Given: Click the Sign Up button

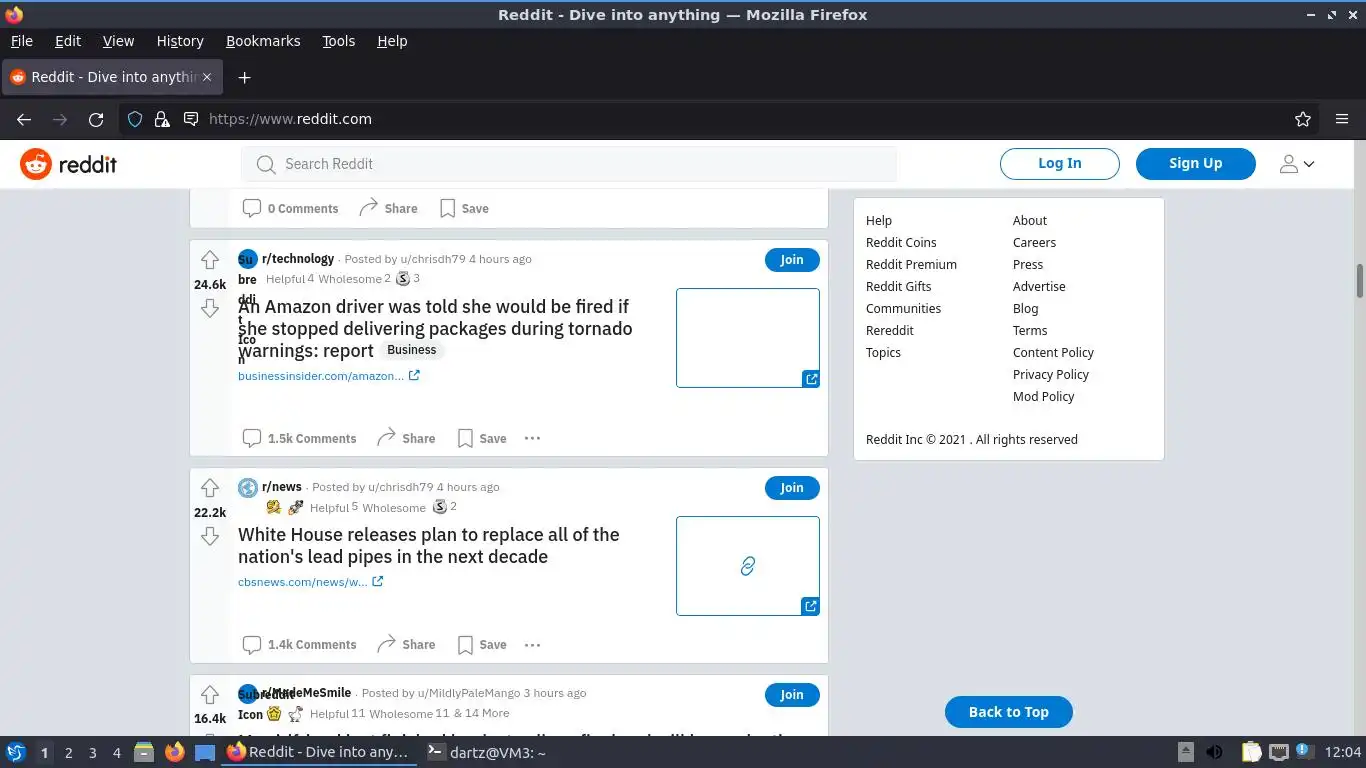Looking at the screenshot, I should pyautogui.click(x=1195, y=164).
